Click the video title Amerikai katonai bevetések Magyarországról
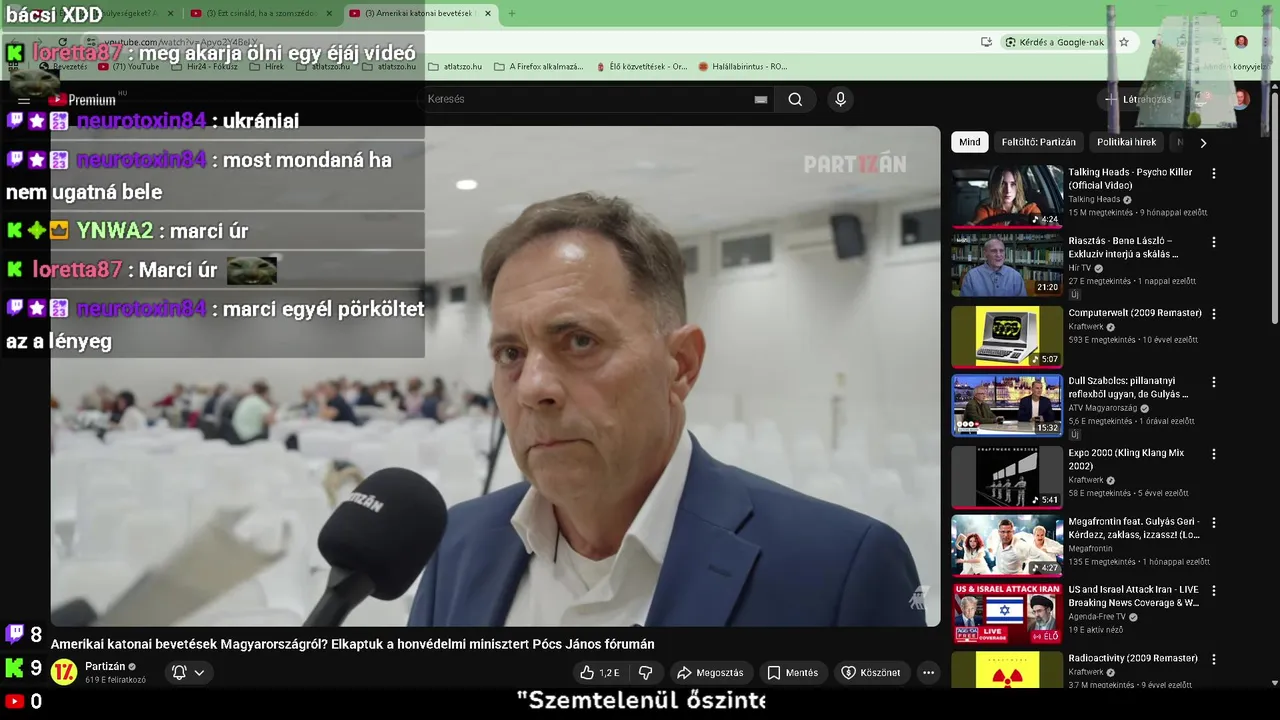 tap(352, 644)
